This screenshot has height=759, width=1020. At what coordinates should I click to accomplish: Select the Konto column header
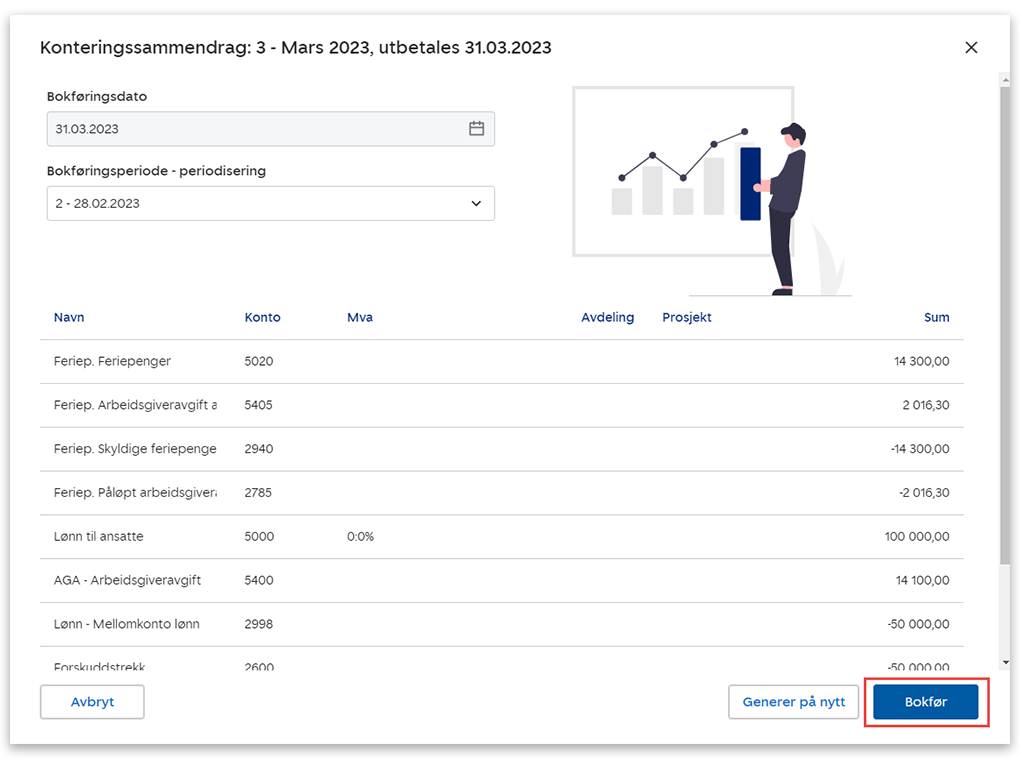(x=262, y=317)
